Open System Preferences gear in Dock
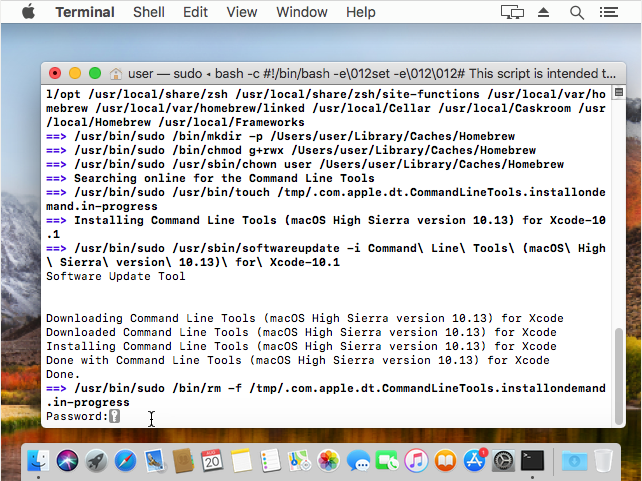This screenshot has height=481, width=642. 503,461
